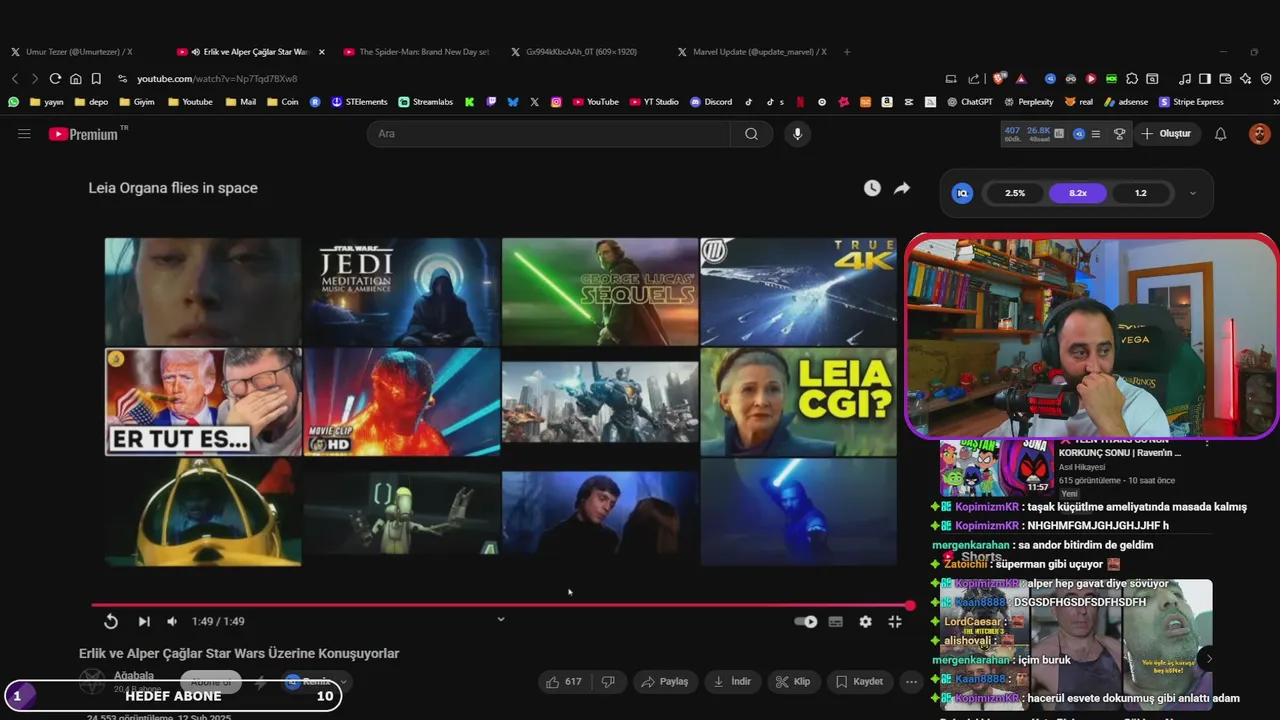Play the LEIA CGI? suggested video

798,402
